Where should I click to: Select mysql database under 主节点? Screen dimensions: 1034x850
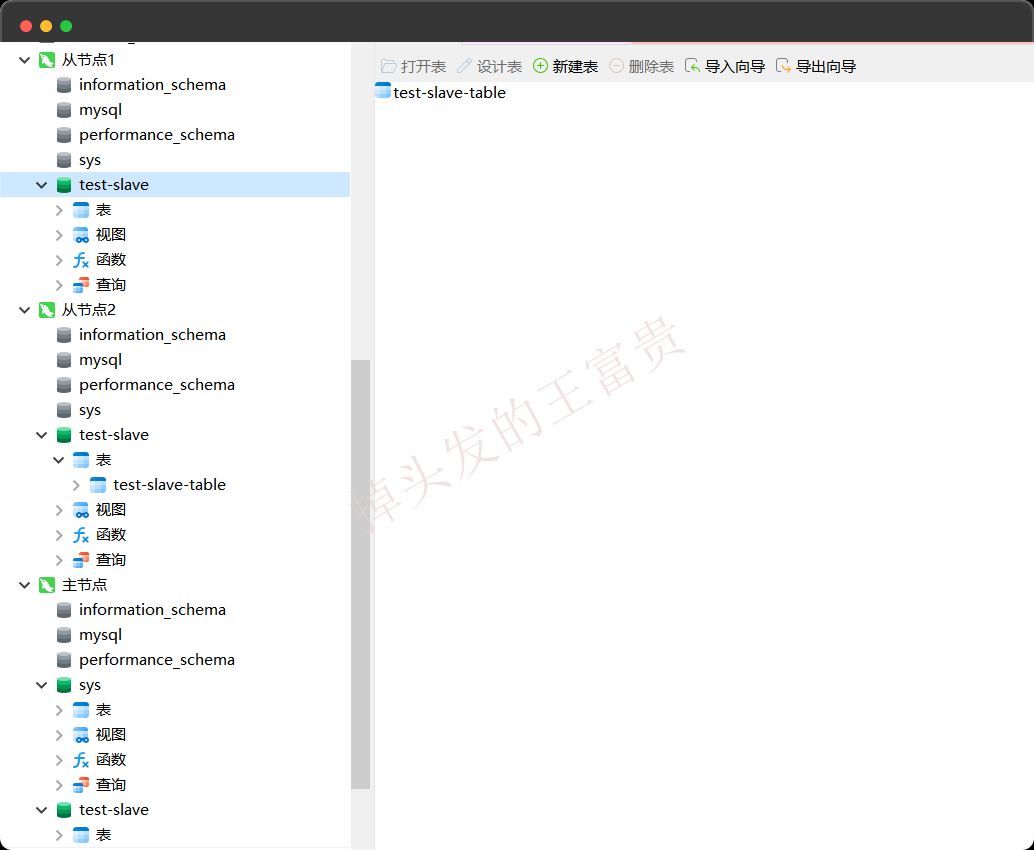coord(100,635)
